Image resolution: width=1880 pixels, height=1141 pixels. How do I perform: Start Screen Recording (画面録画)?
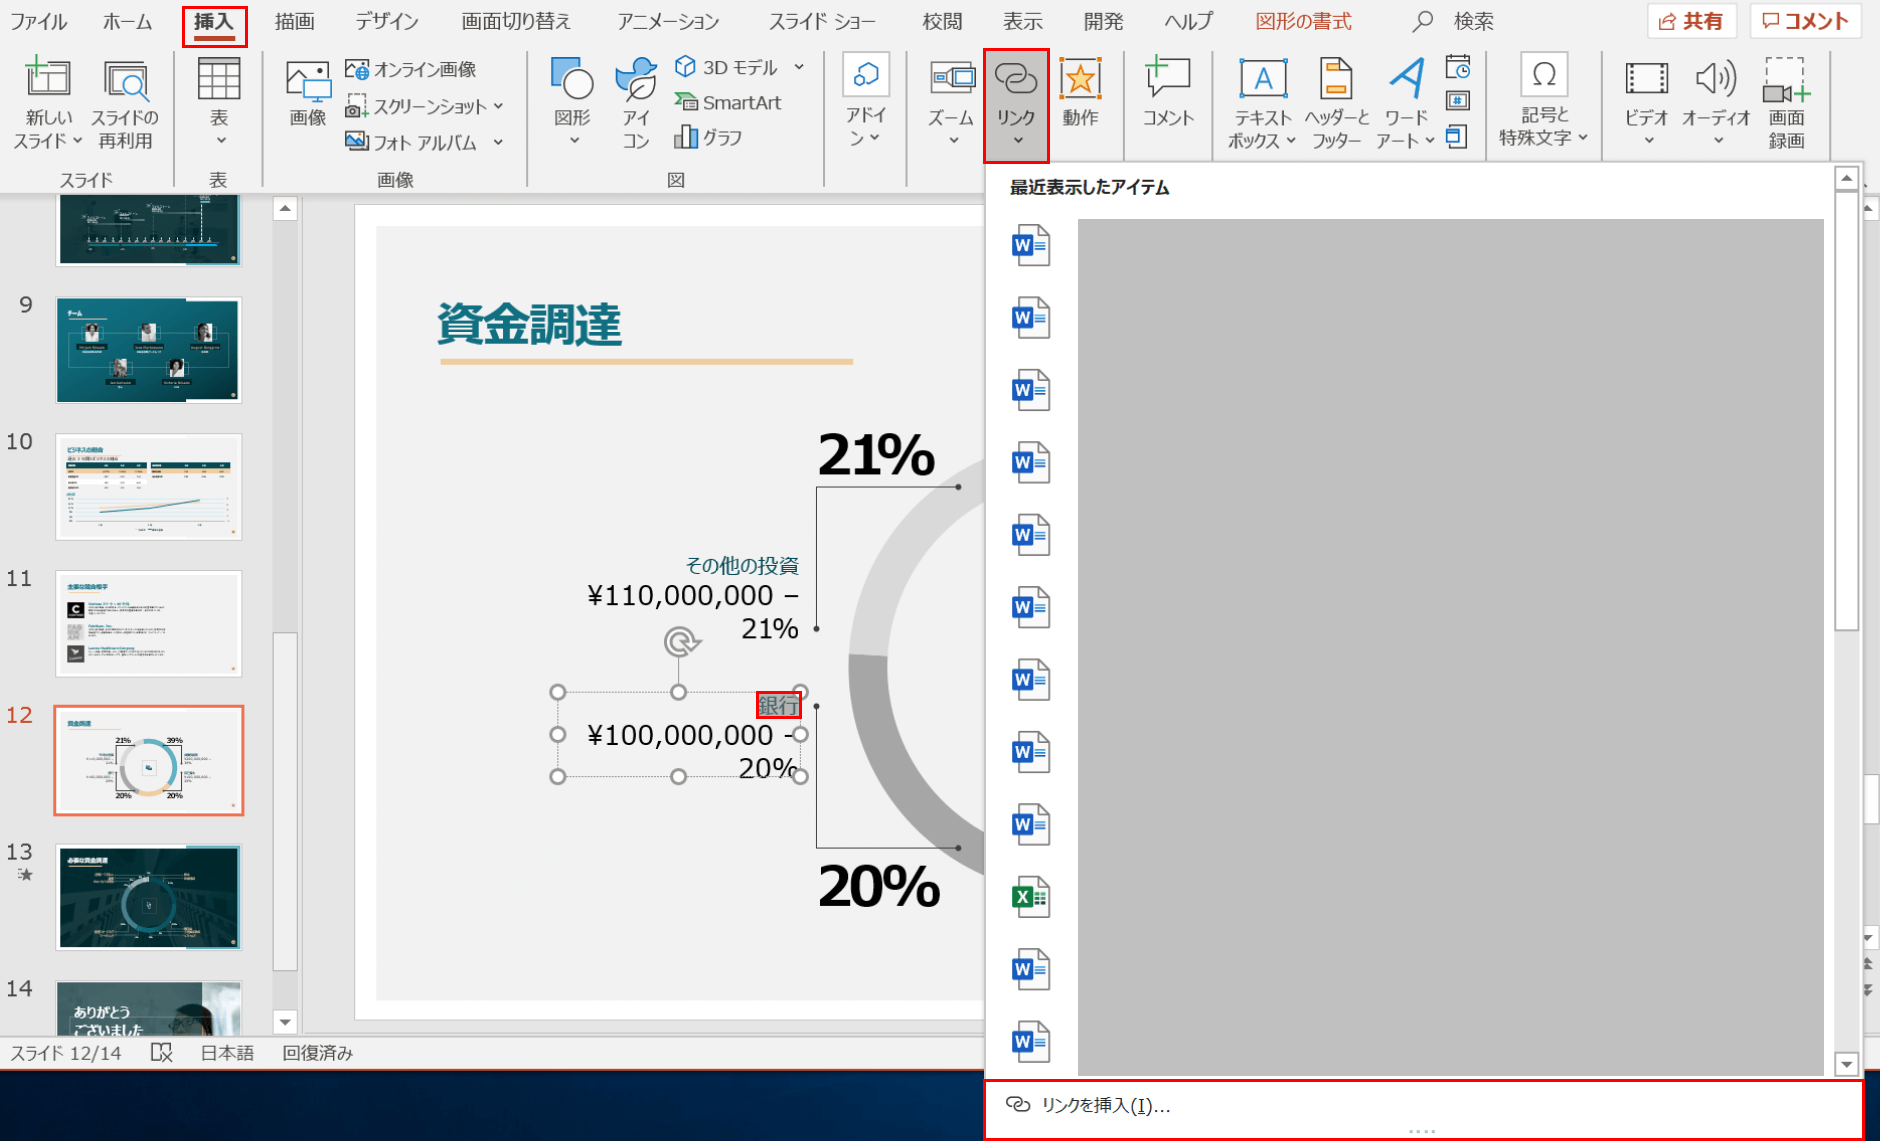[x=1787, y=104]
